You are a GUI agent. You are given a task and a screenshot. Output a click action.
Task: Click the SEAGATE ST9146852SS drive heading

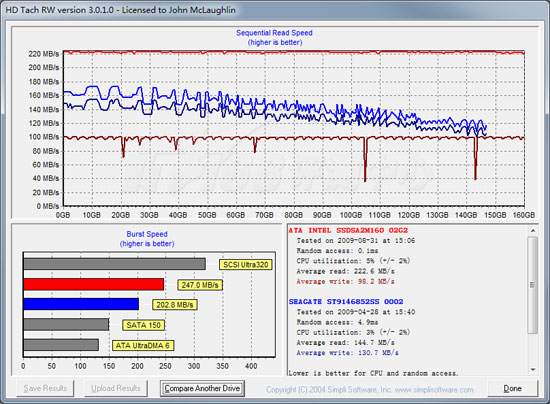[346, 302]
